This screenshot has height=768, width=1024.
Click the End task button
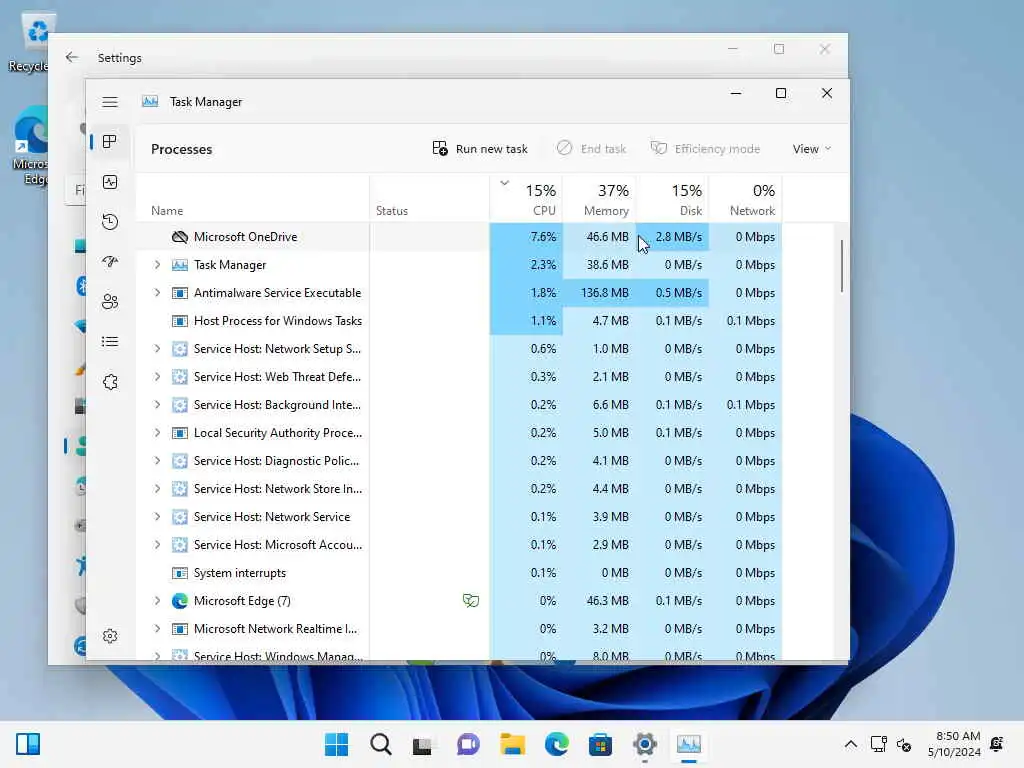pos(591,149)
